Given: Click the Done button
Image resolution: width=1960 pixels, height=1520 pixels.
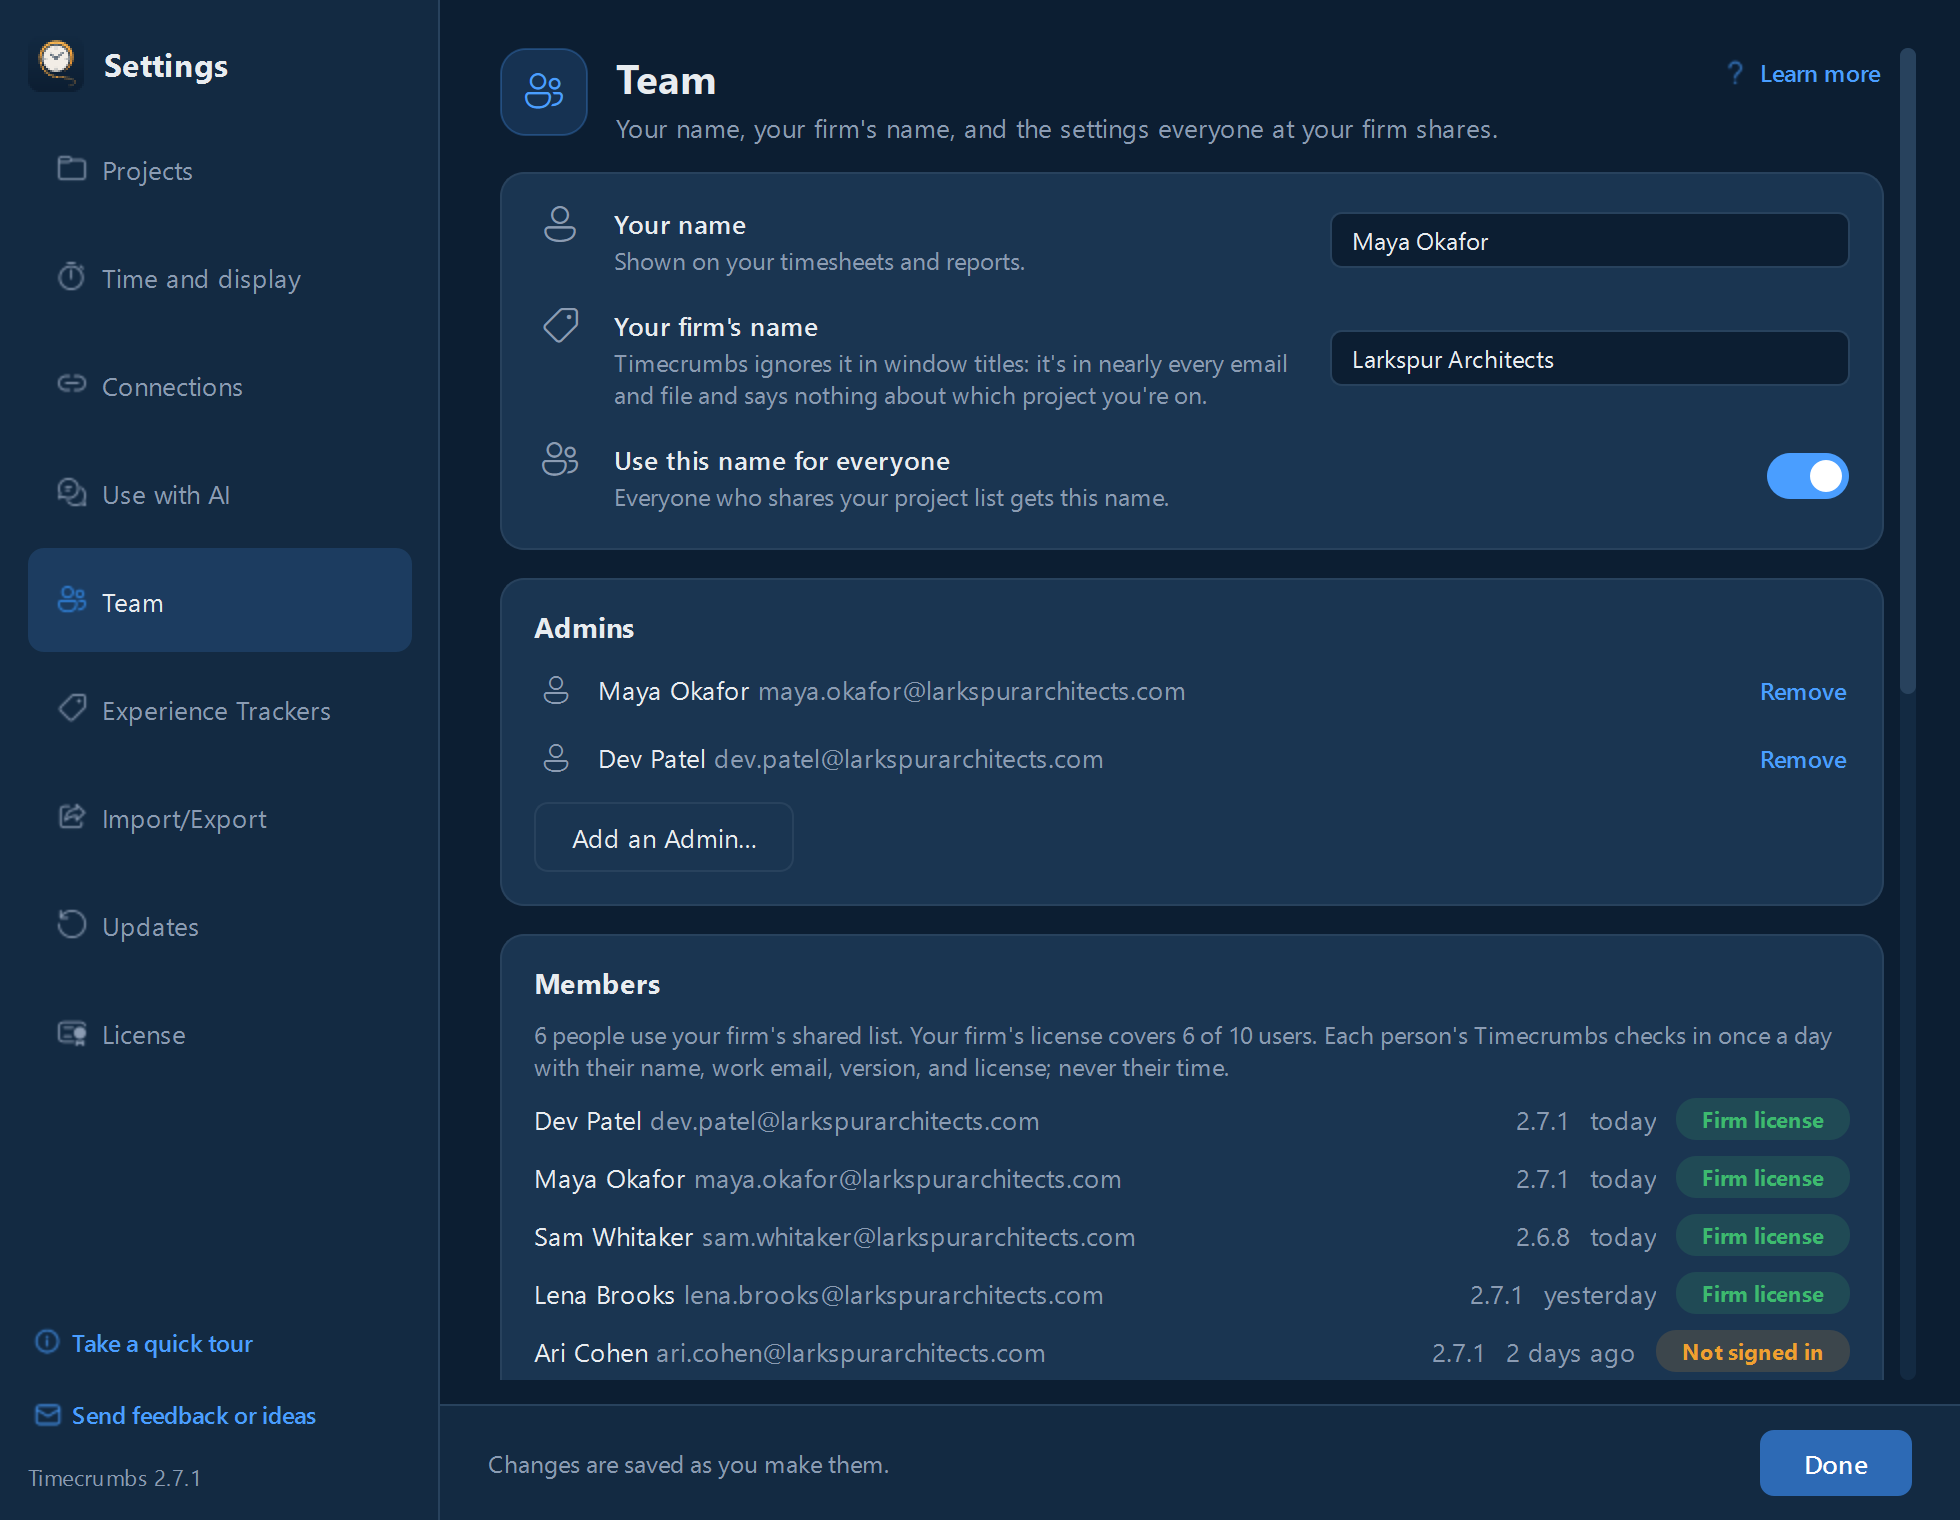Looking at the screenshot, I should [1835, 1464].
